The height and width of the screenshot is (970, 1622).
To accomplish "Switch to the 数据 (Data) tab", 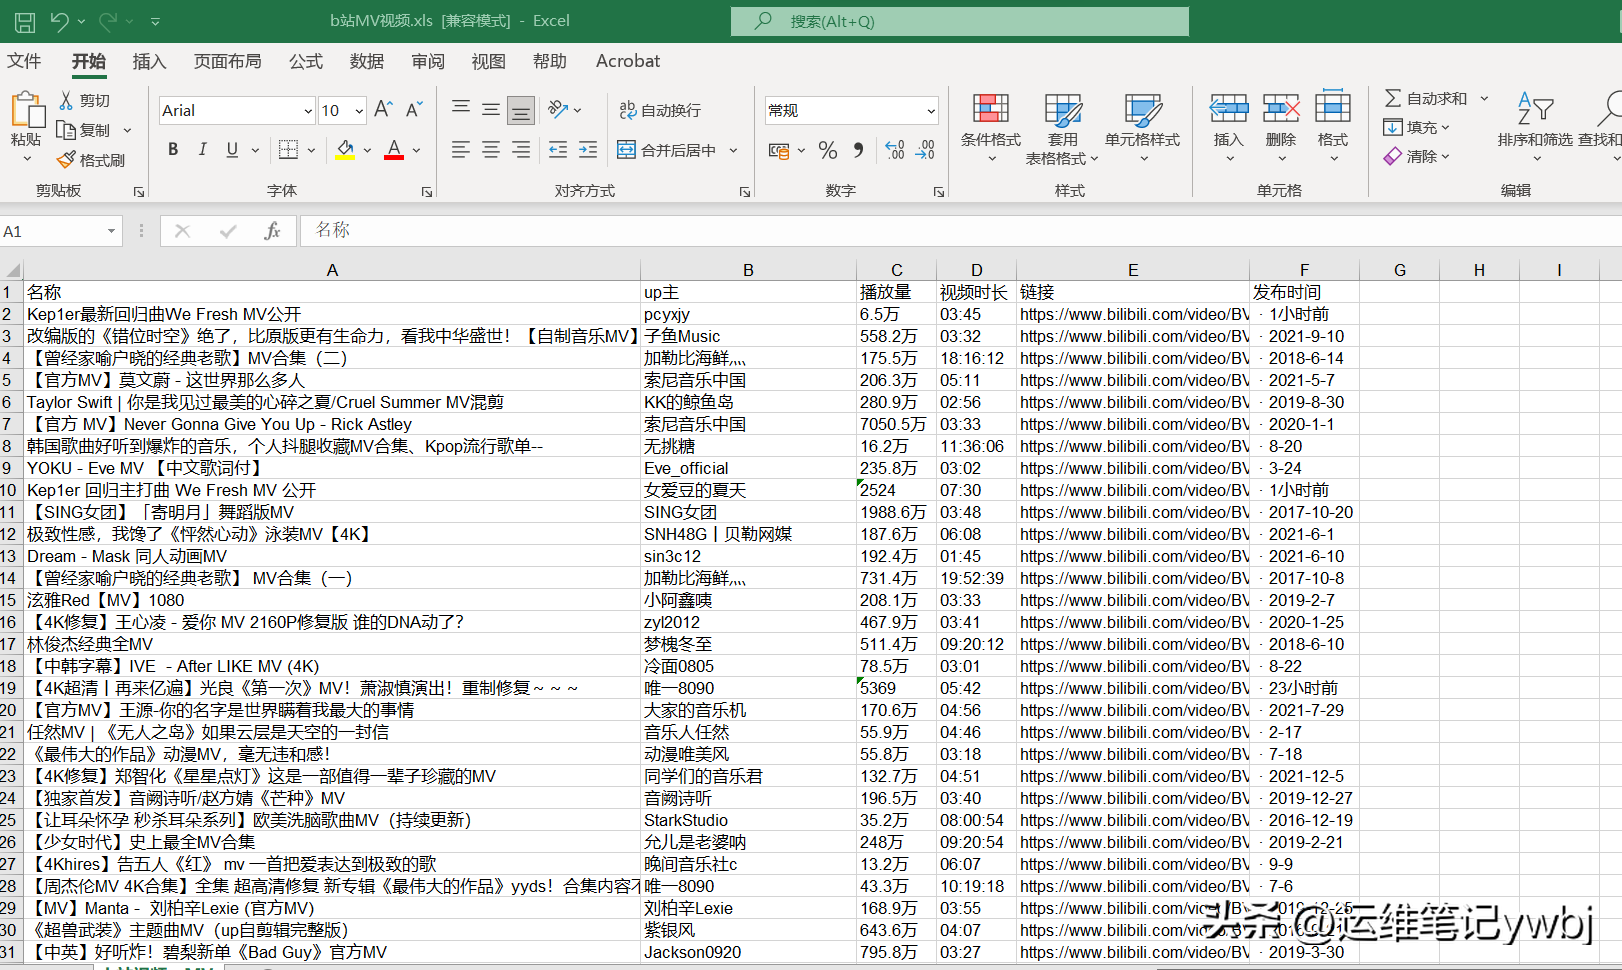I will (x=367, y=61).
